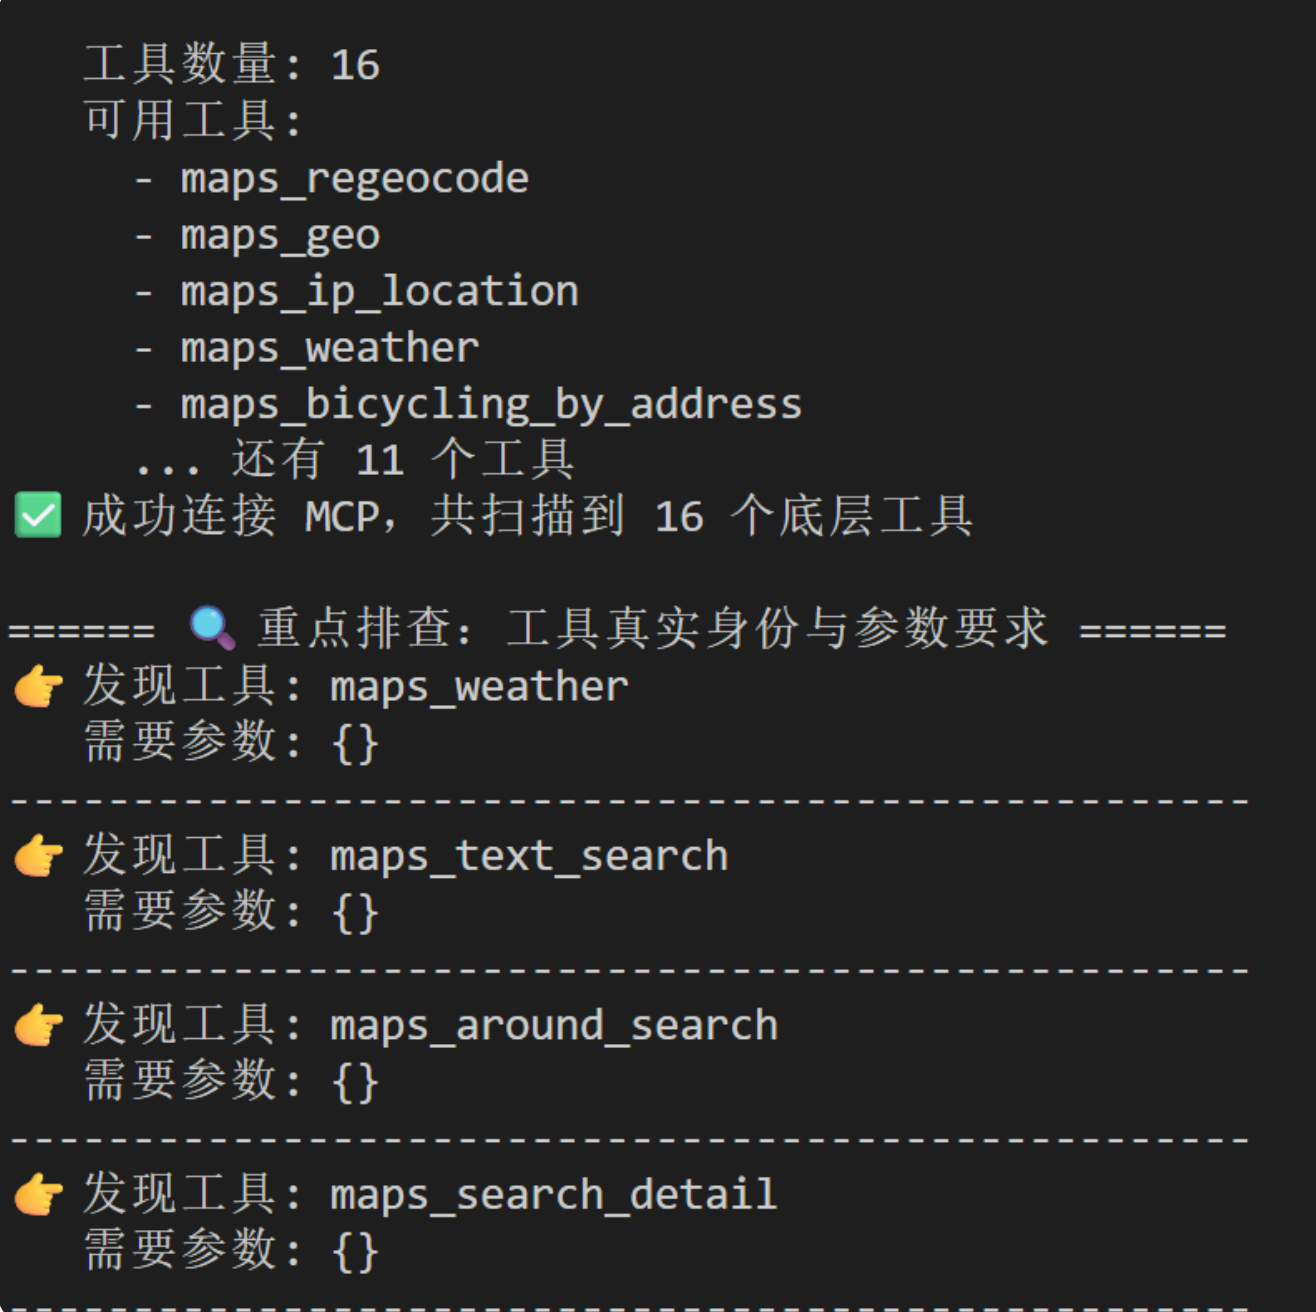Click the '成功连接 MCP' status message
This screenshot has width=1316, height=1312.
(x=528, y=517)
